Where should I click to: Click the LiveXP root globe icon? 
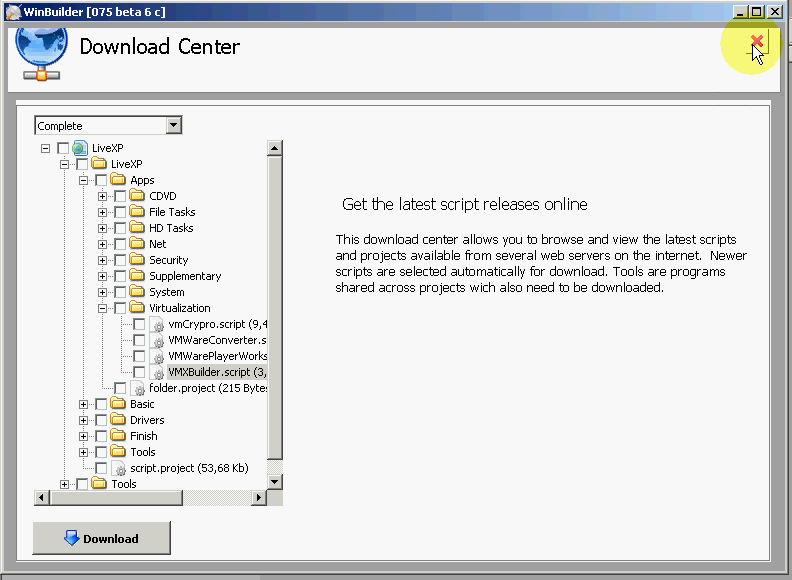click(80, 148)
